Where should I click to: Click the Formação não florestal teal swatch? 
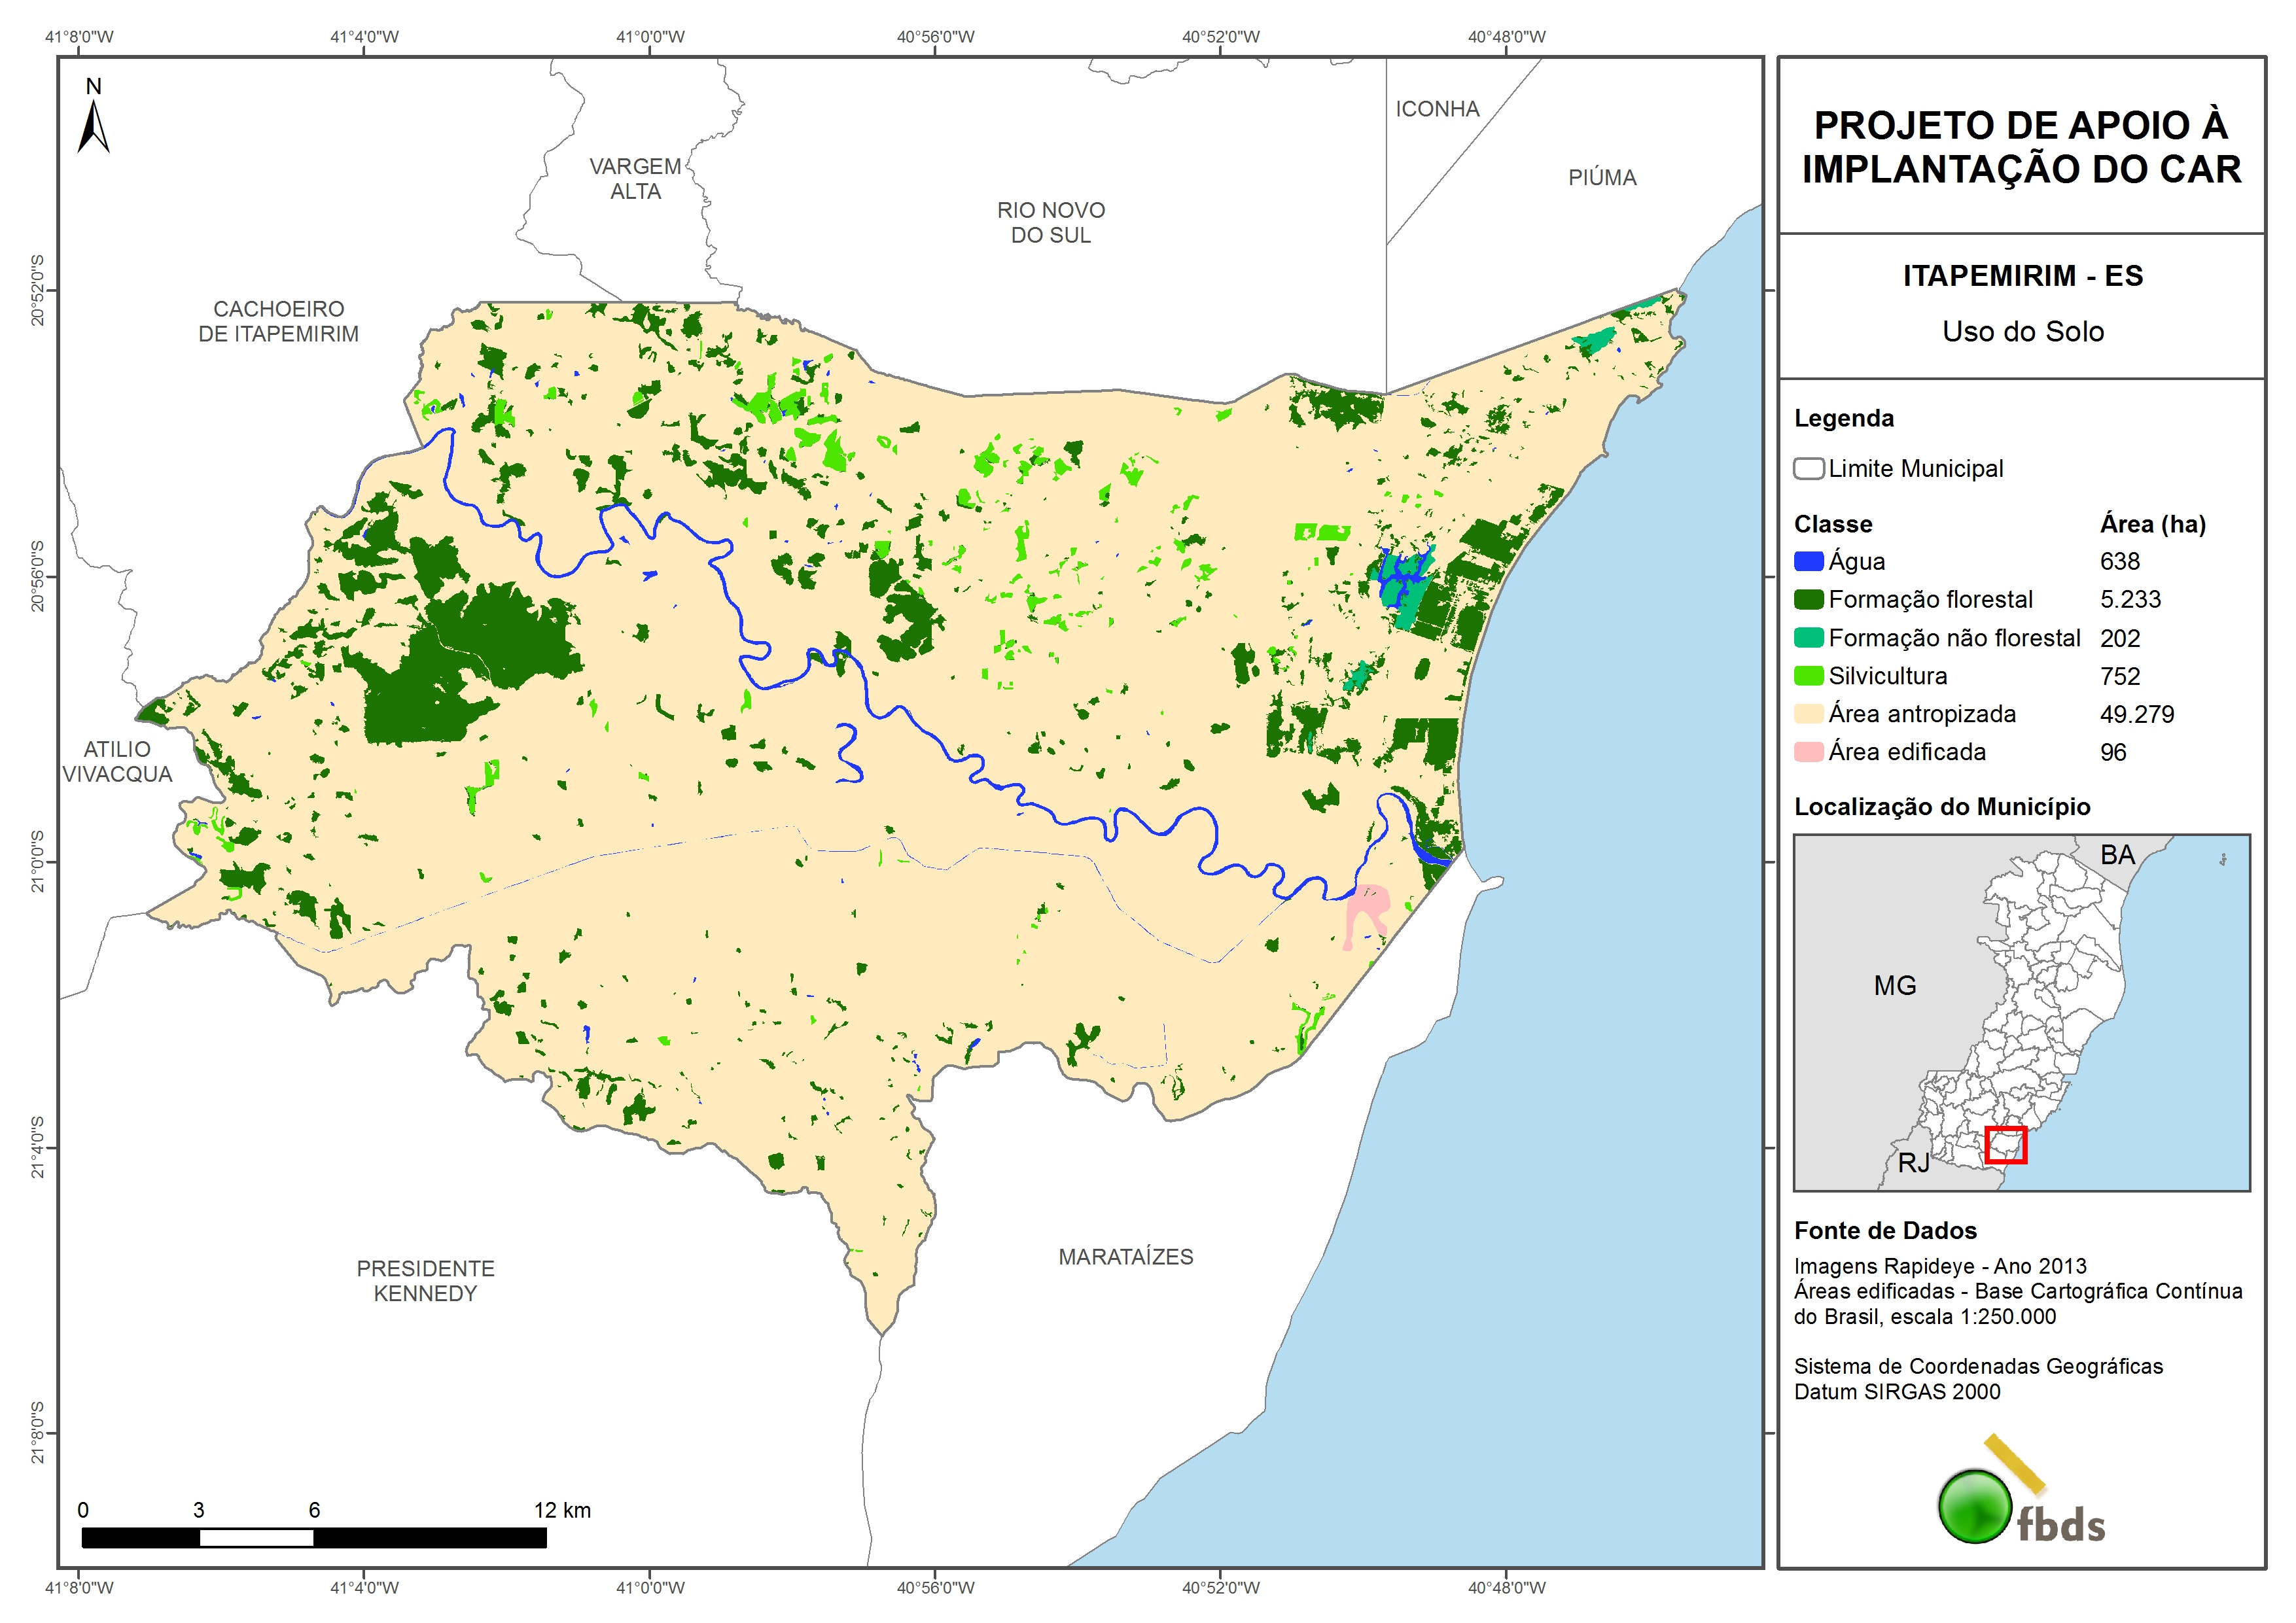pyautogui.click(x=1808, y=638)
